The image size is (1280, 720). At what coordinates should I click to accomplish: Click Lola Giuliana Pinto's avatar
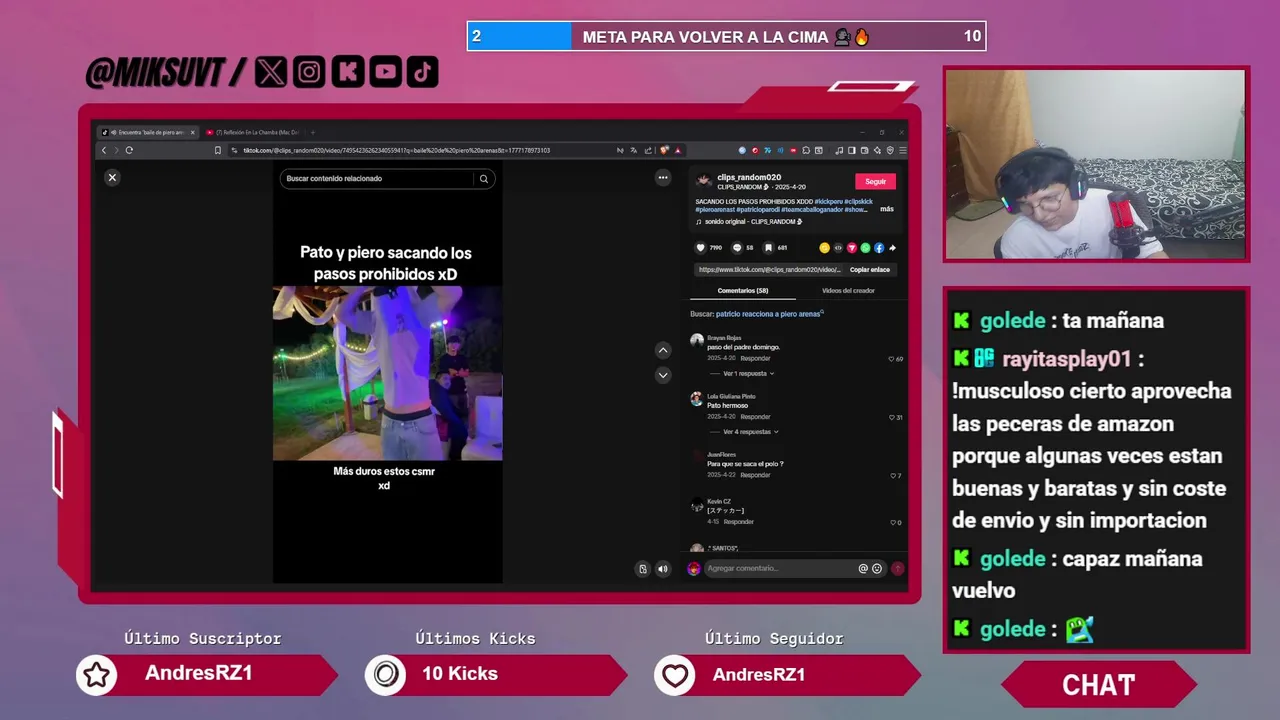tap(696, 398)
